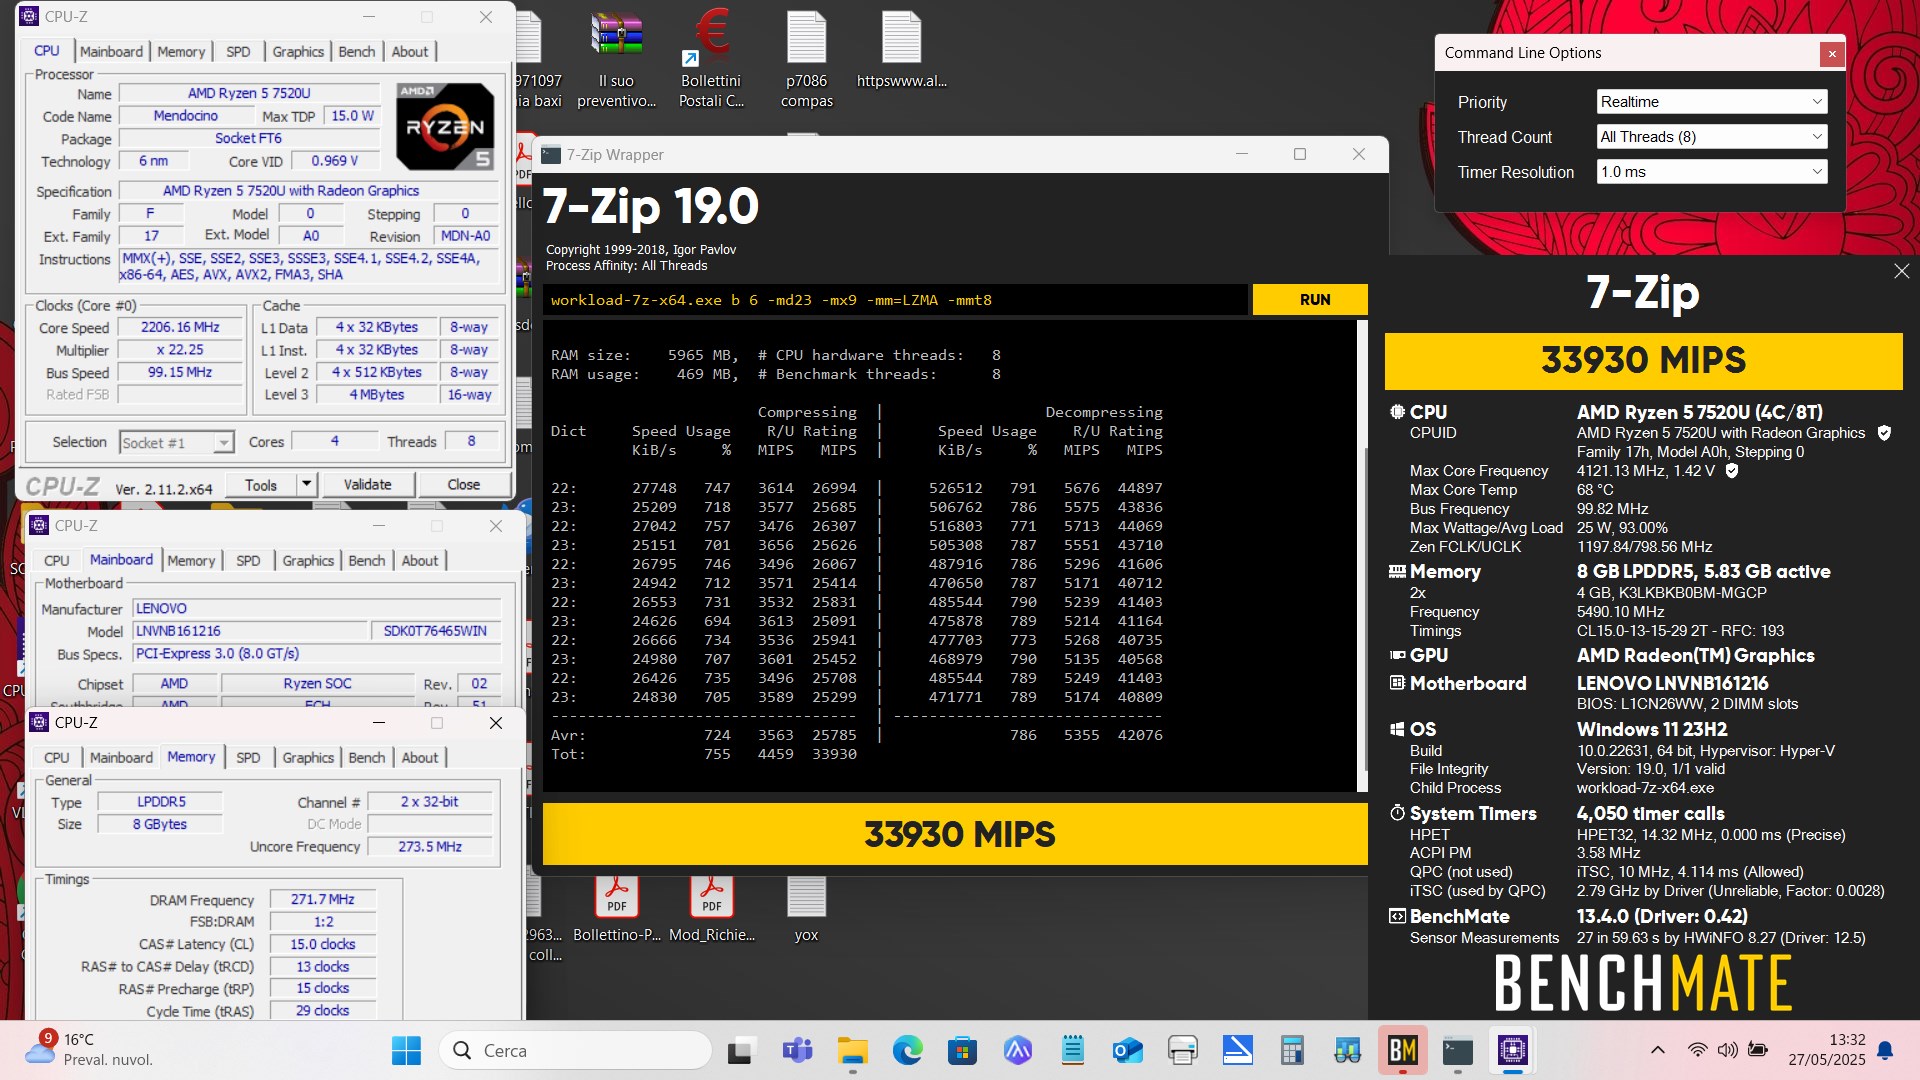The image size is (1920, 1080).
Task: Open the console window taskbar icon
Action: pos(1458,1050)
